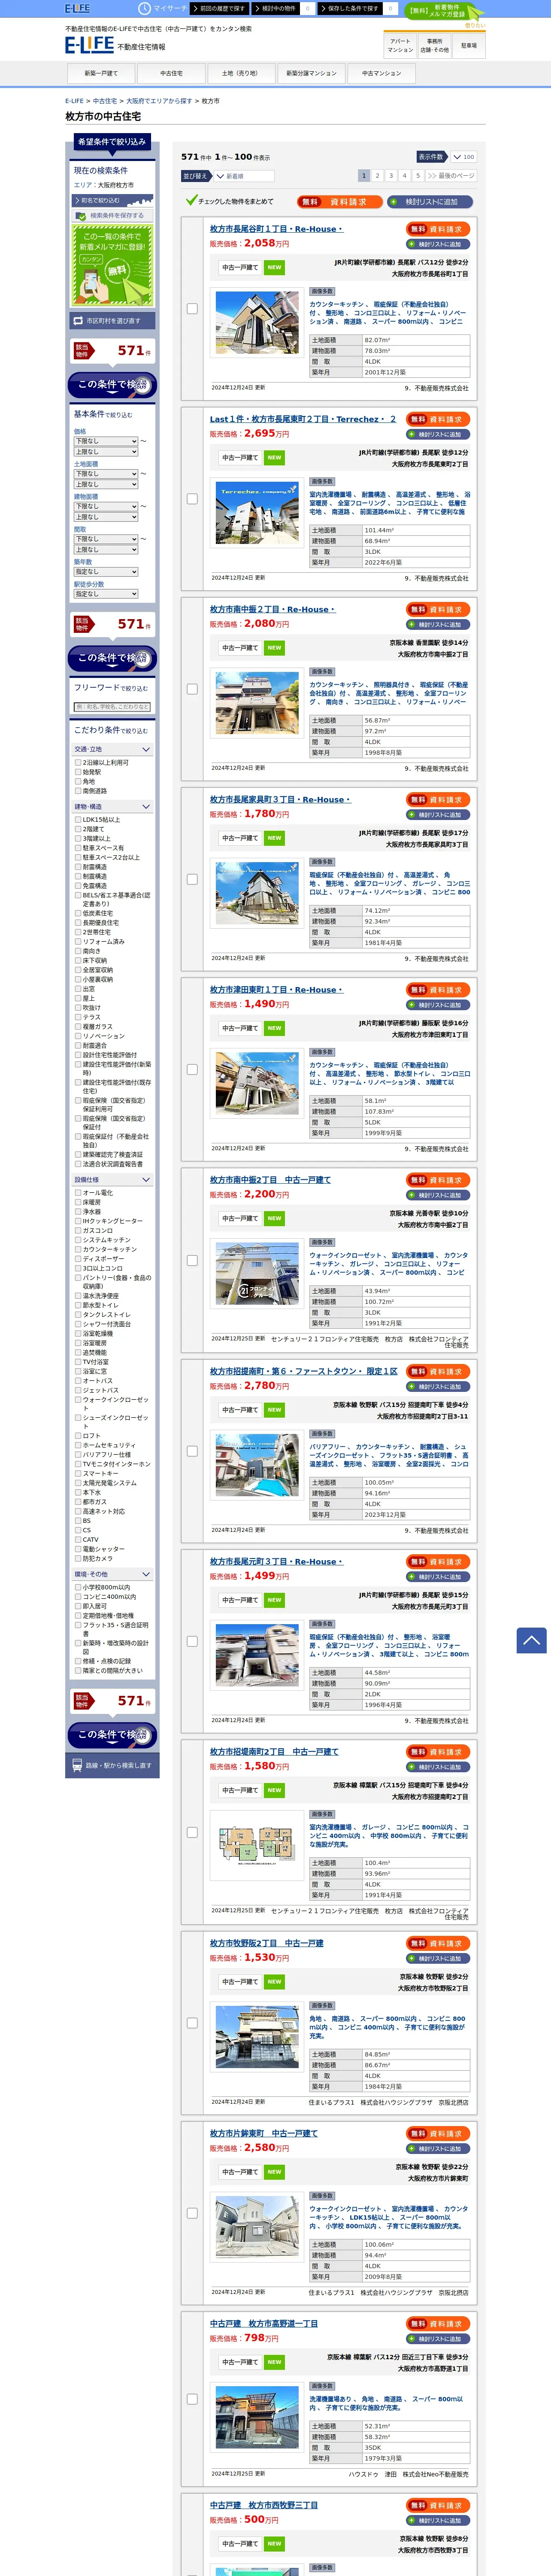Collapse the 交通・立地 filter section

(x=112, y=749)
